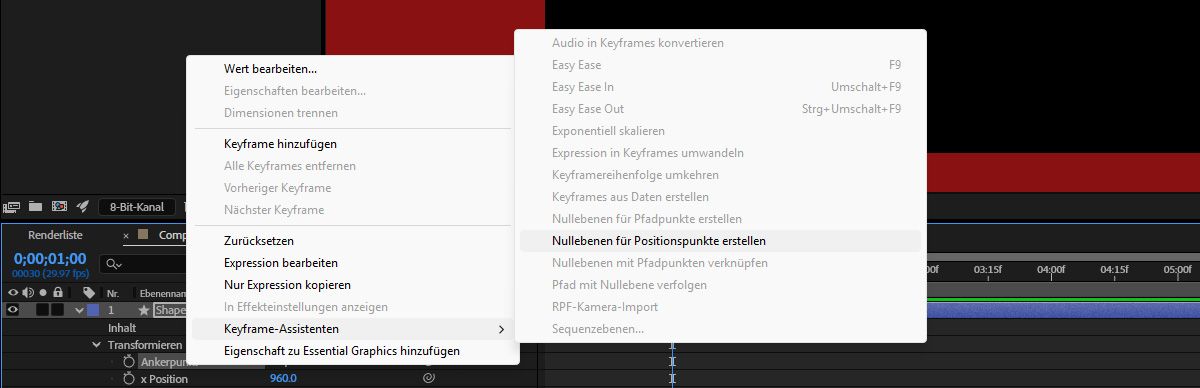Switch to the Renderliste tab
This screenshot has height=388, width=1200.
click(x=55, y=235)
